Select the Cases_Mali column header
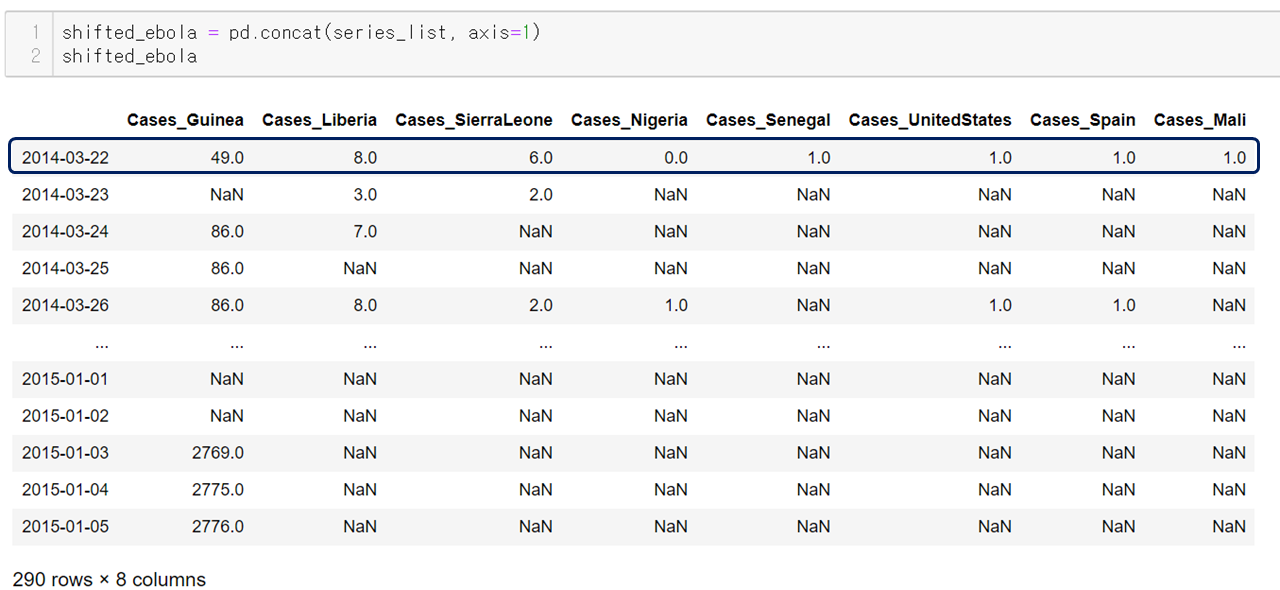The height and width of the screenshot is (590, 1280). (1199, 120)
